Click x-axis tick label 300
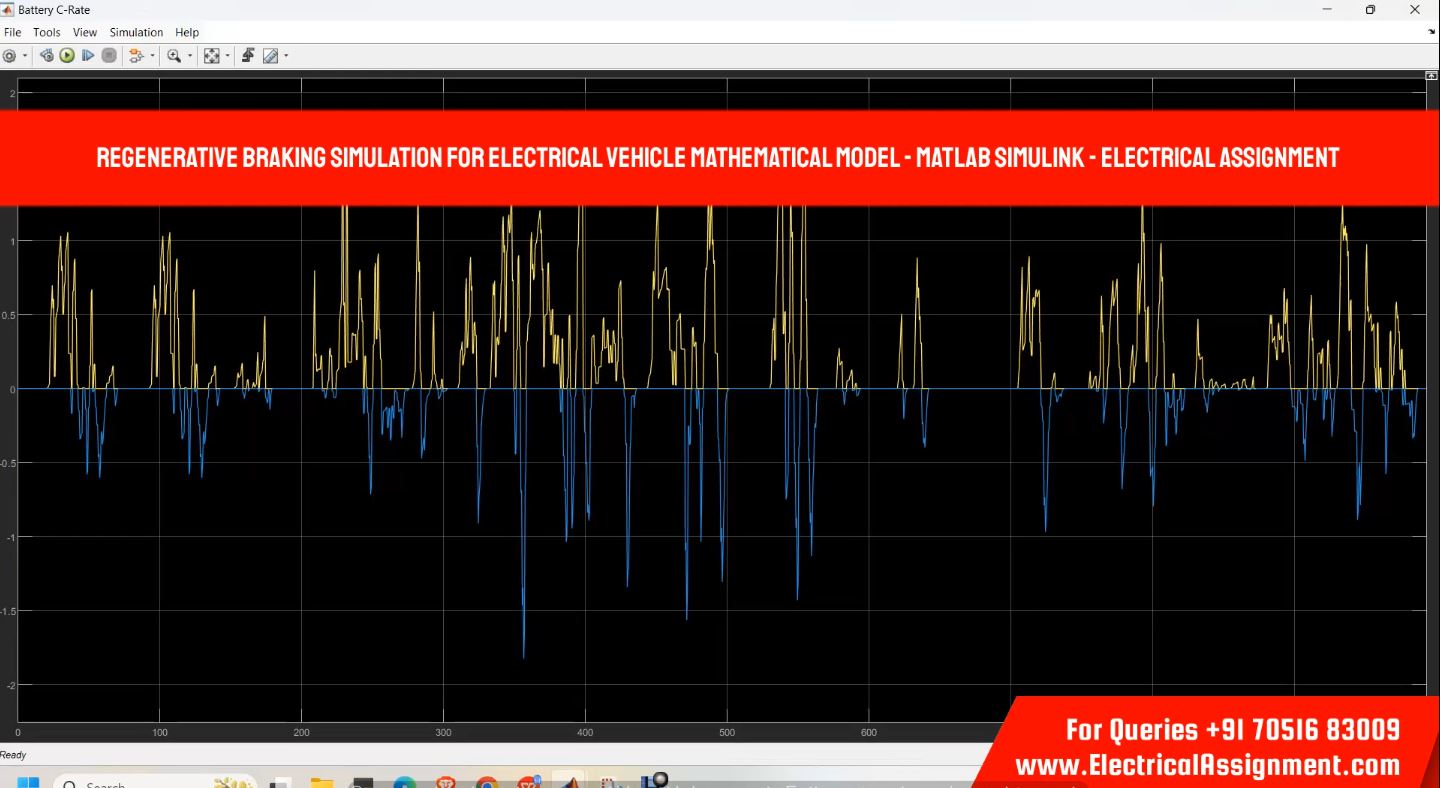The image size is (1440, 788). (443, 733)
